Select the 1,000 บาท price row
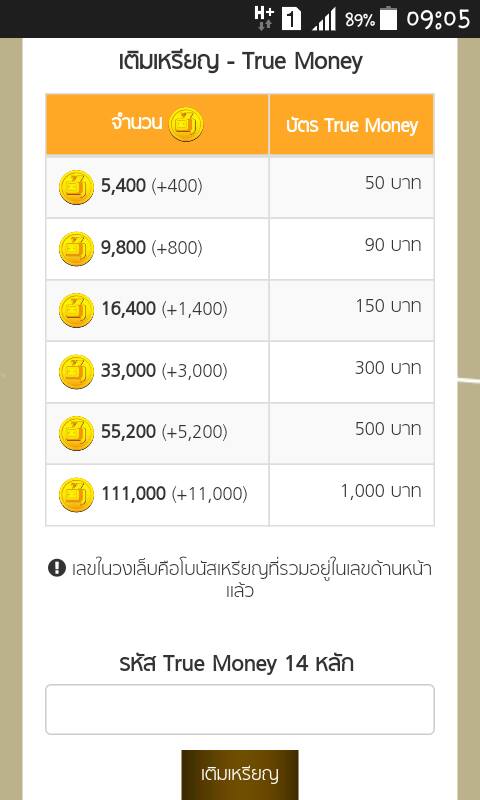 pyautogui.click(x=240, y=495)
